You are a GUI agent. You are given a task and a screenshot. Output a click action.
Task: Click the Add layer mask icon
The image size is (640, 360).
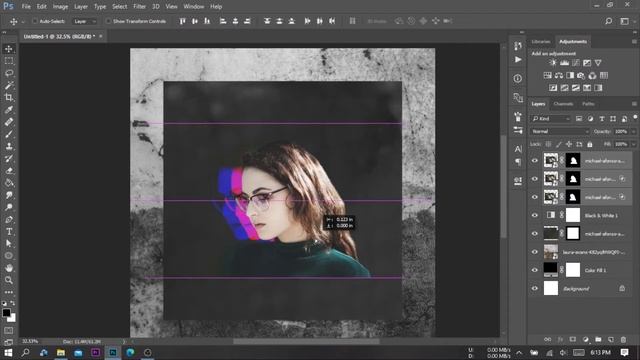point(573,340)
